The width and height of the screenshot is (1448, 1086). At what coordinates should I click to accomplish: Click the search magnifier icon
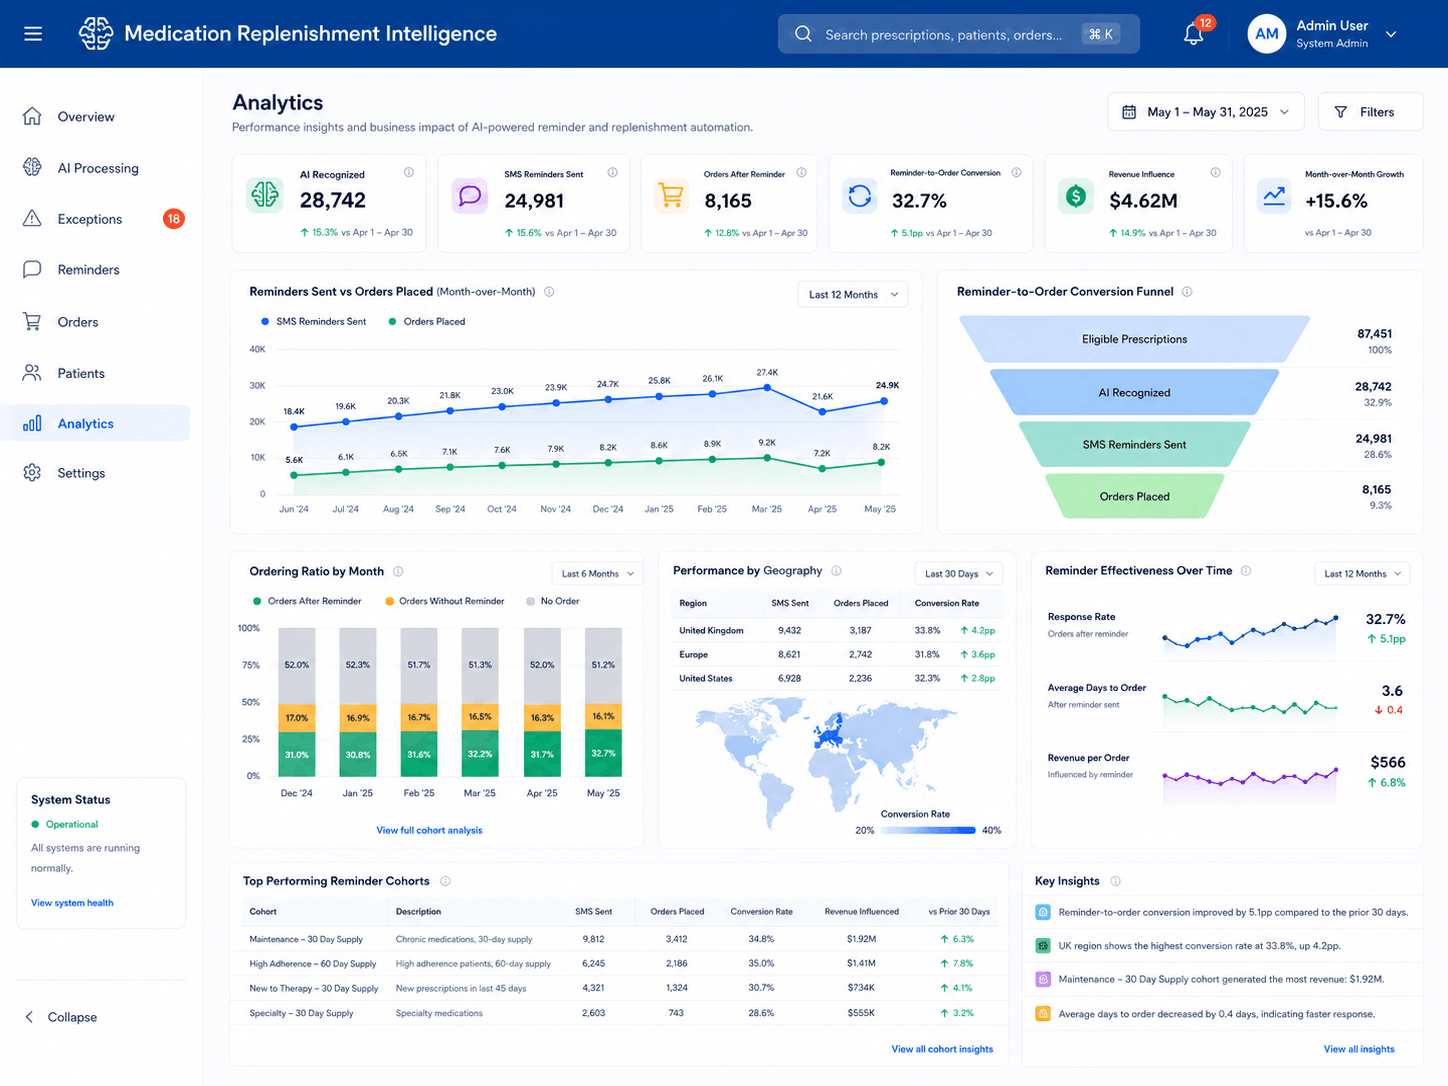click(x=803, y=34)
